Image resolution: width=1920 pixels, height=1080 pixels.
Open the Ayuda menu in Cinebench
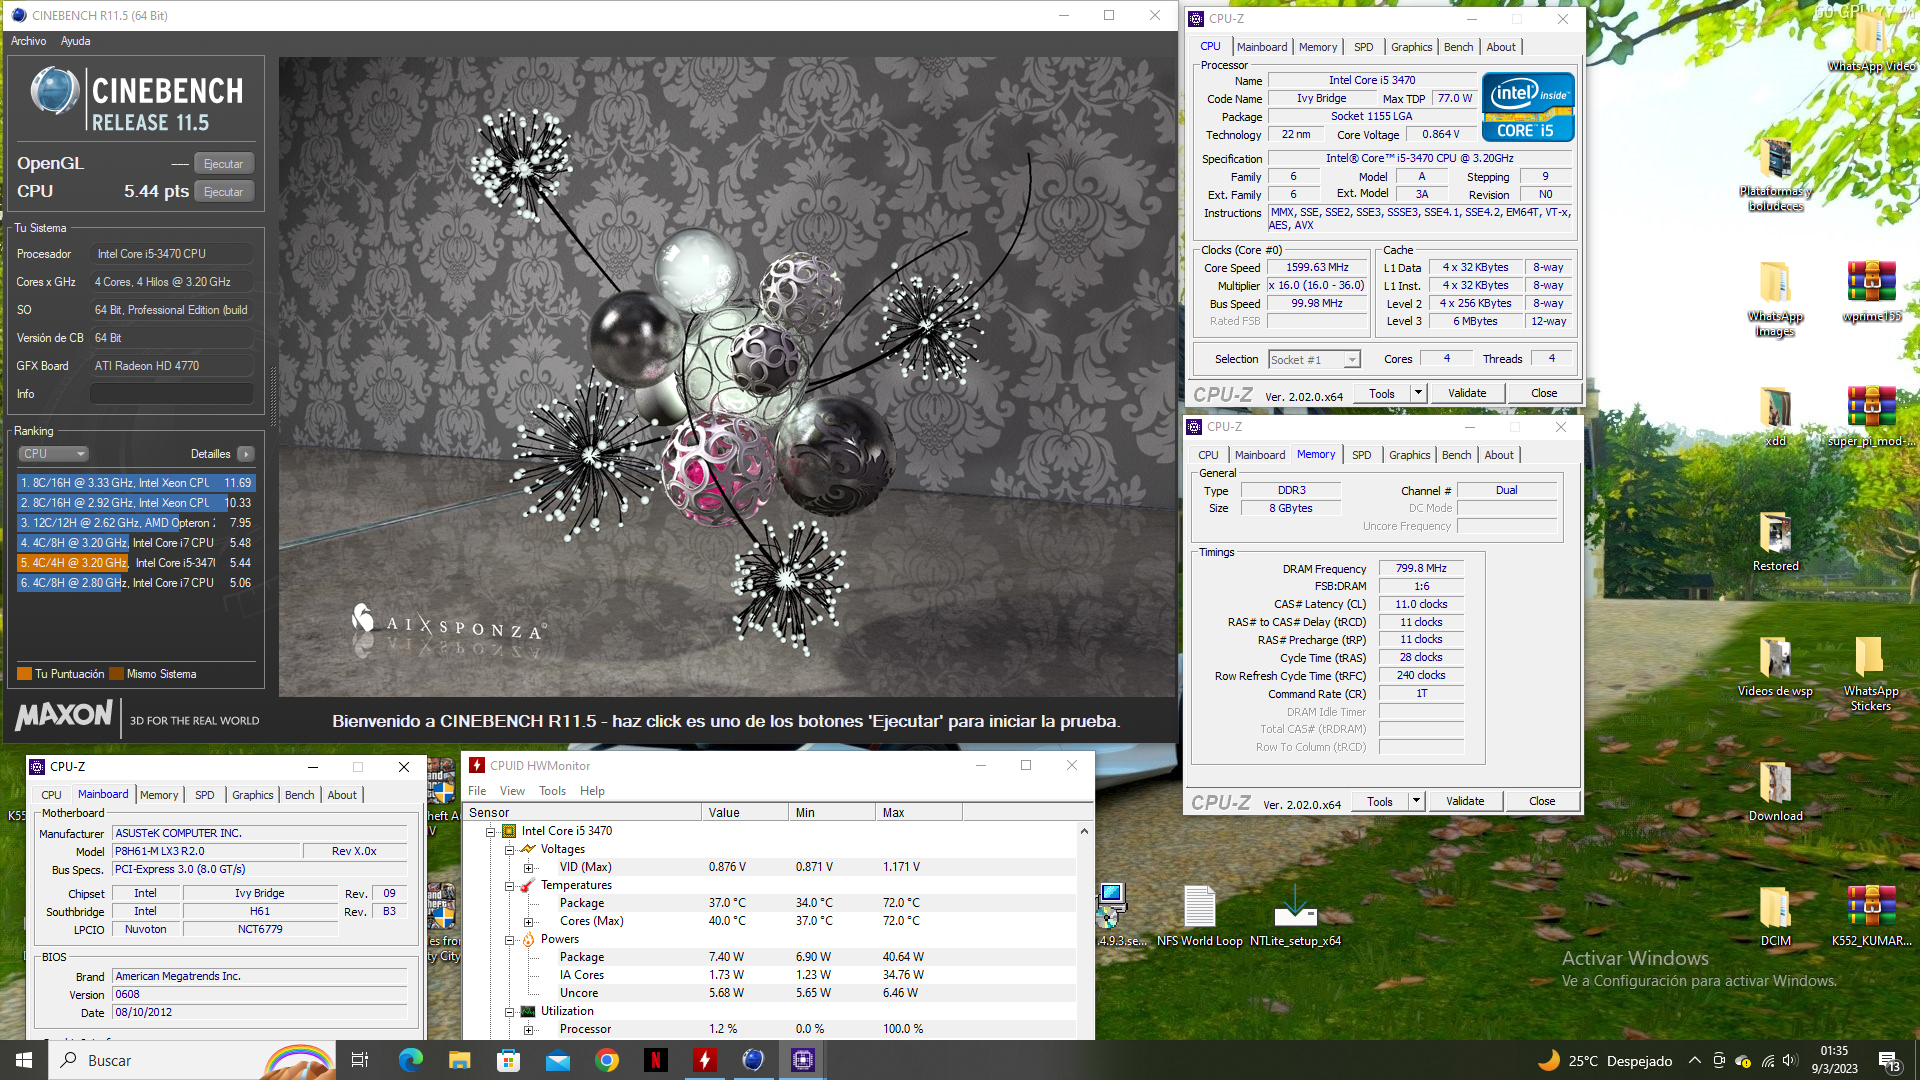click(x=75, y=41)
